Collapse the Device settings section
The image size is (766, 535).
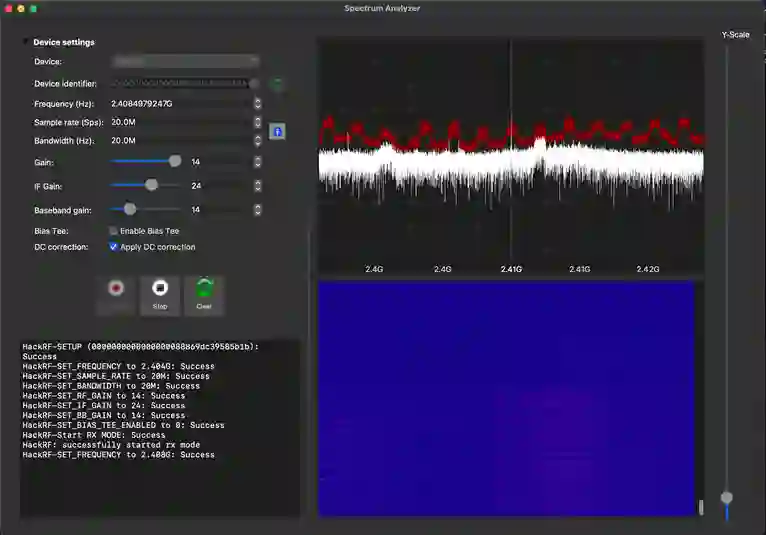click(26, 42)
